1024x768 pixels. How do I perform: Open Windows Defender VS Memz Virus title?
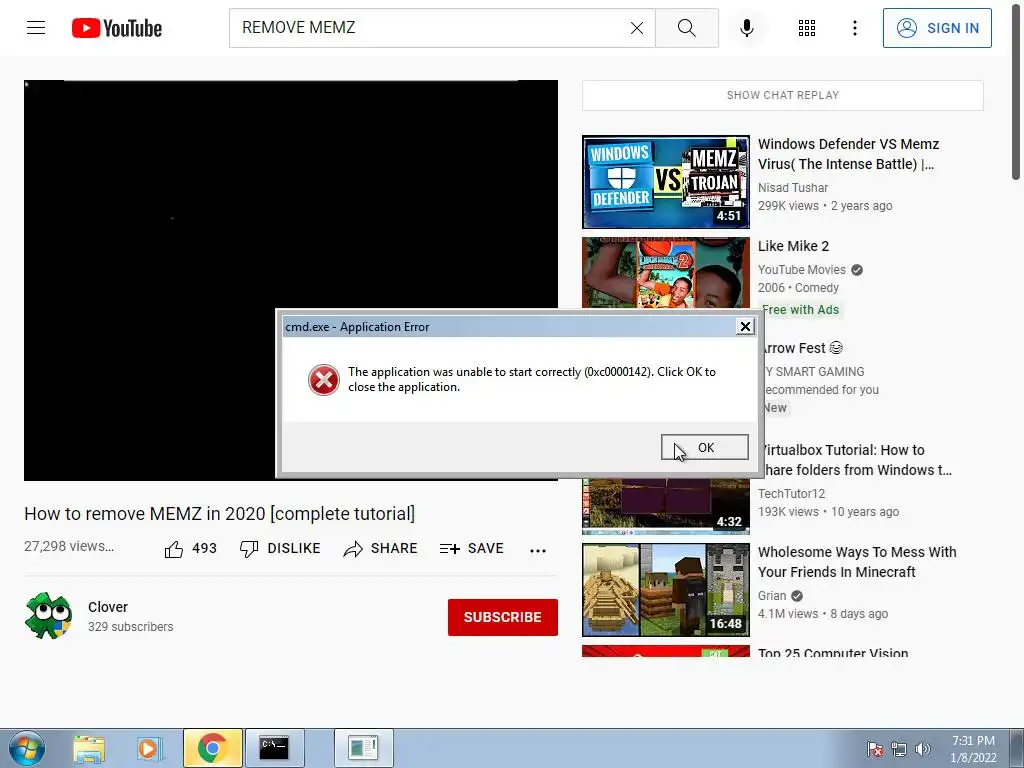(848, 154)
